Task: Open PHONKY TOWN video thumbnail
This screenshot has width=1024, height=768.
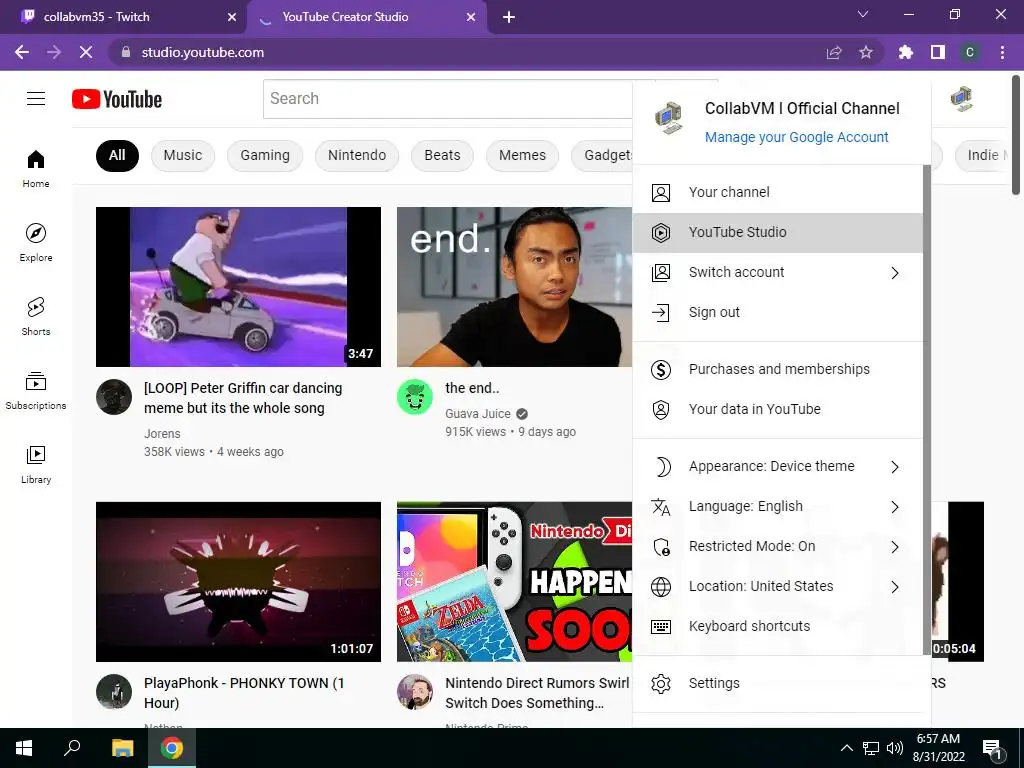Action: pyautogui.click(x=238, y=581)
